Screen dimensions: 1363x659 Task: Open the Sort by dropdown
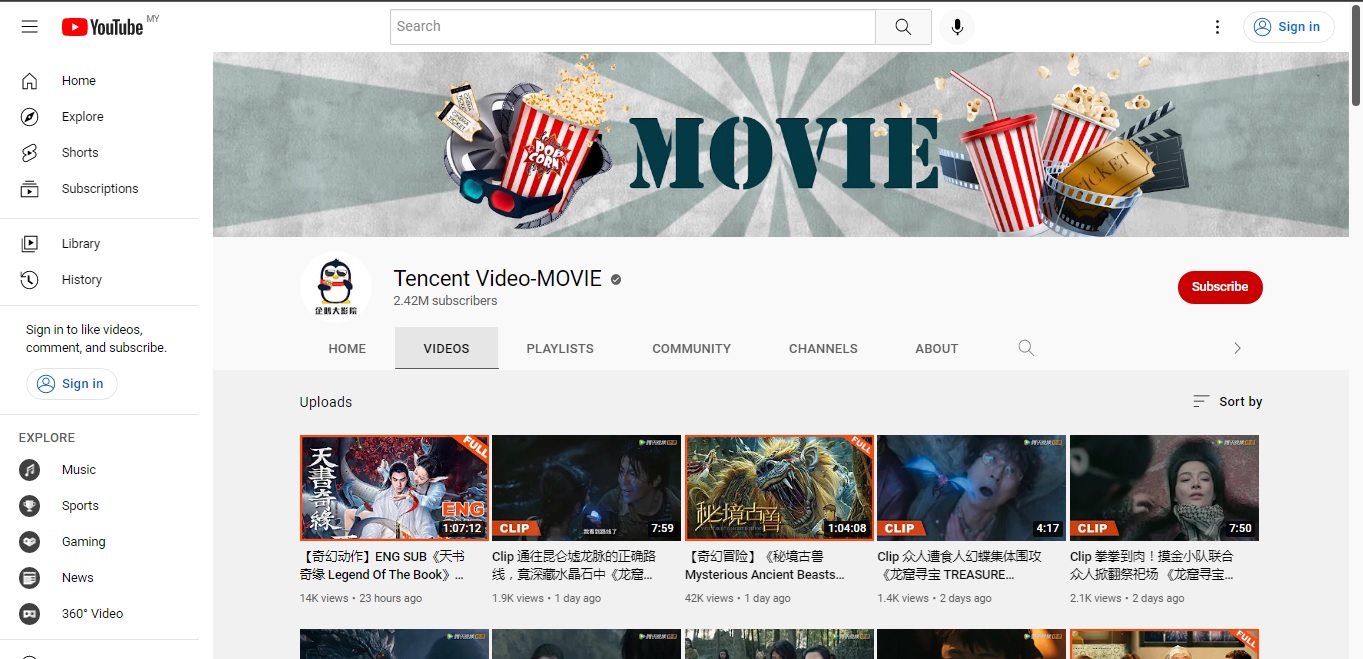click(1227, 402)
